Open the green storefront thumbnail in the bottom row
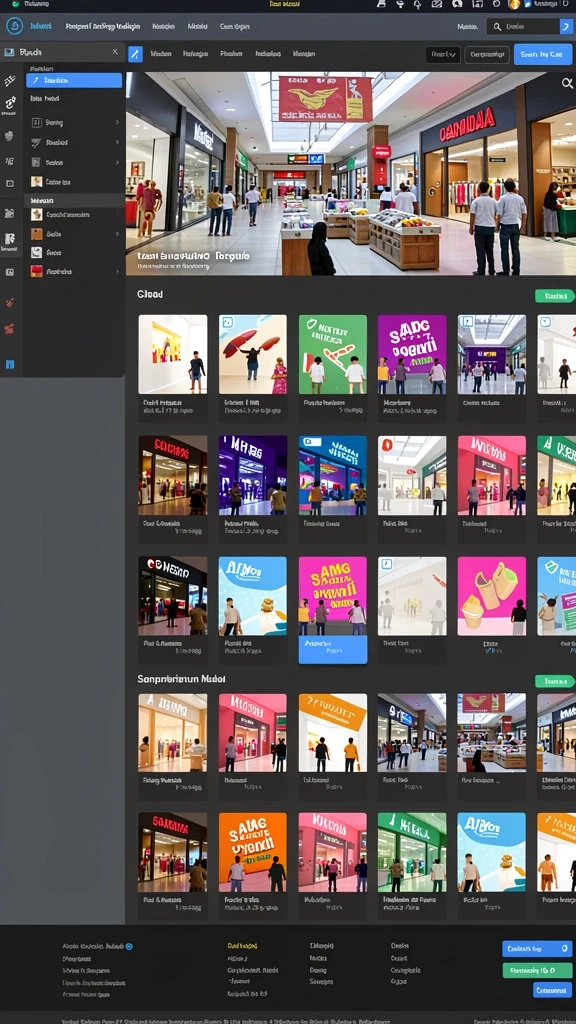This screenshot has width=576, height=1024. tap(412, 852)
